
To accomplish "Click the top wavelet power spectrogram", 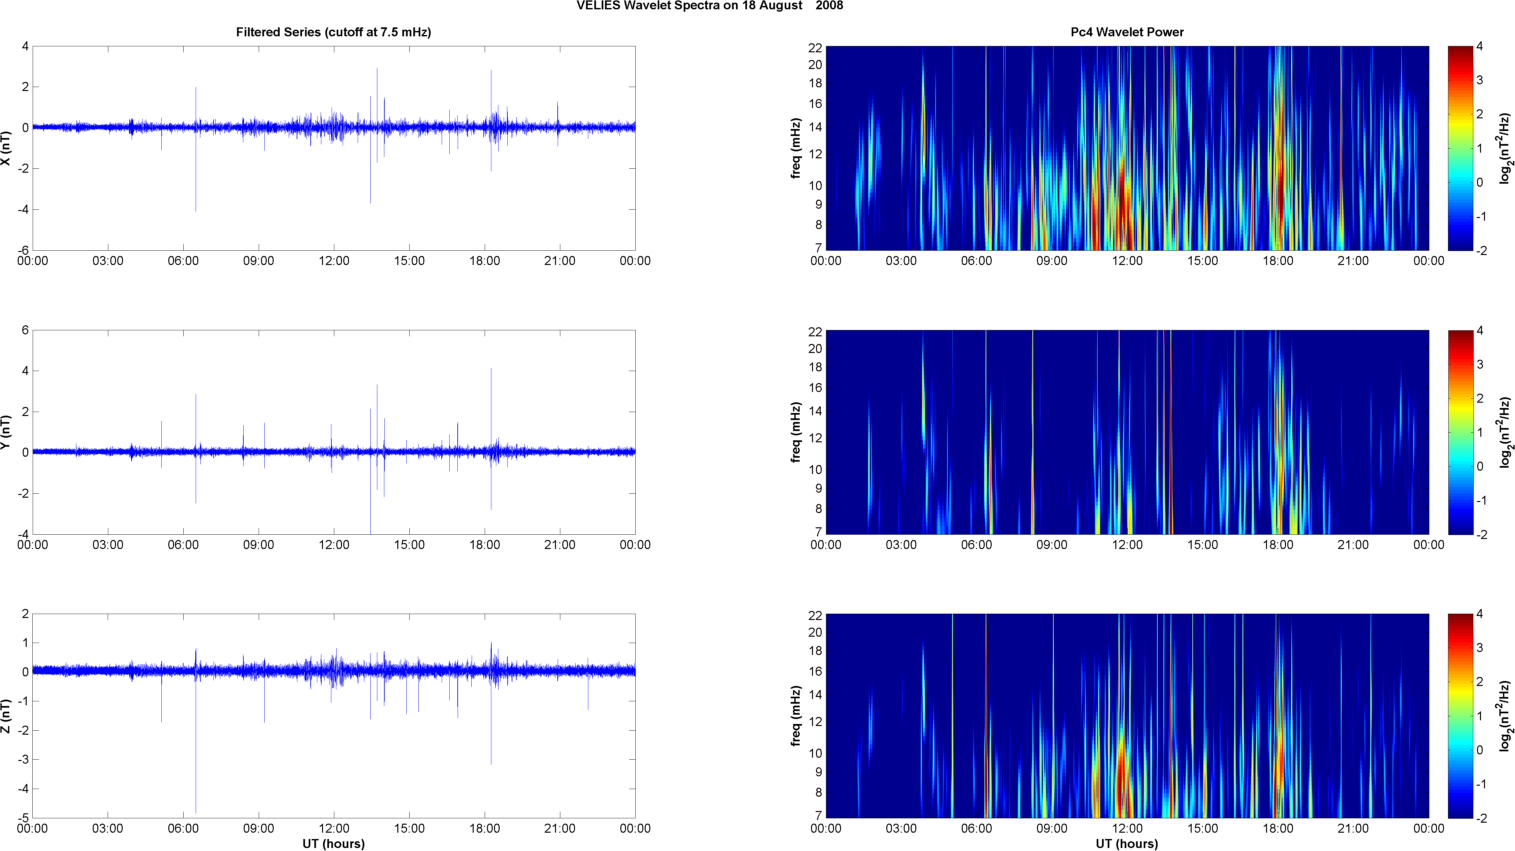I will [1126, 148].
